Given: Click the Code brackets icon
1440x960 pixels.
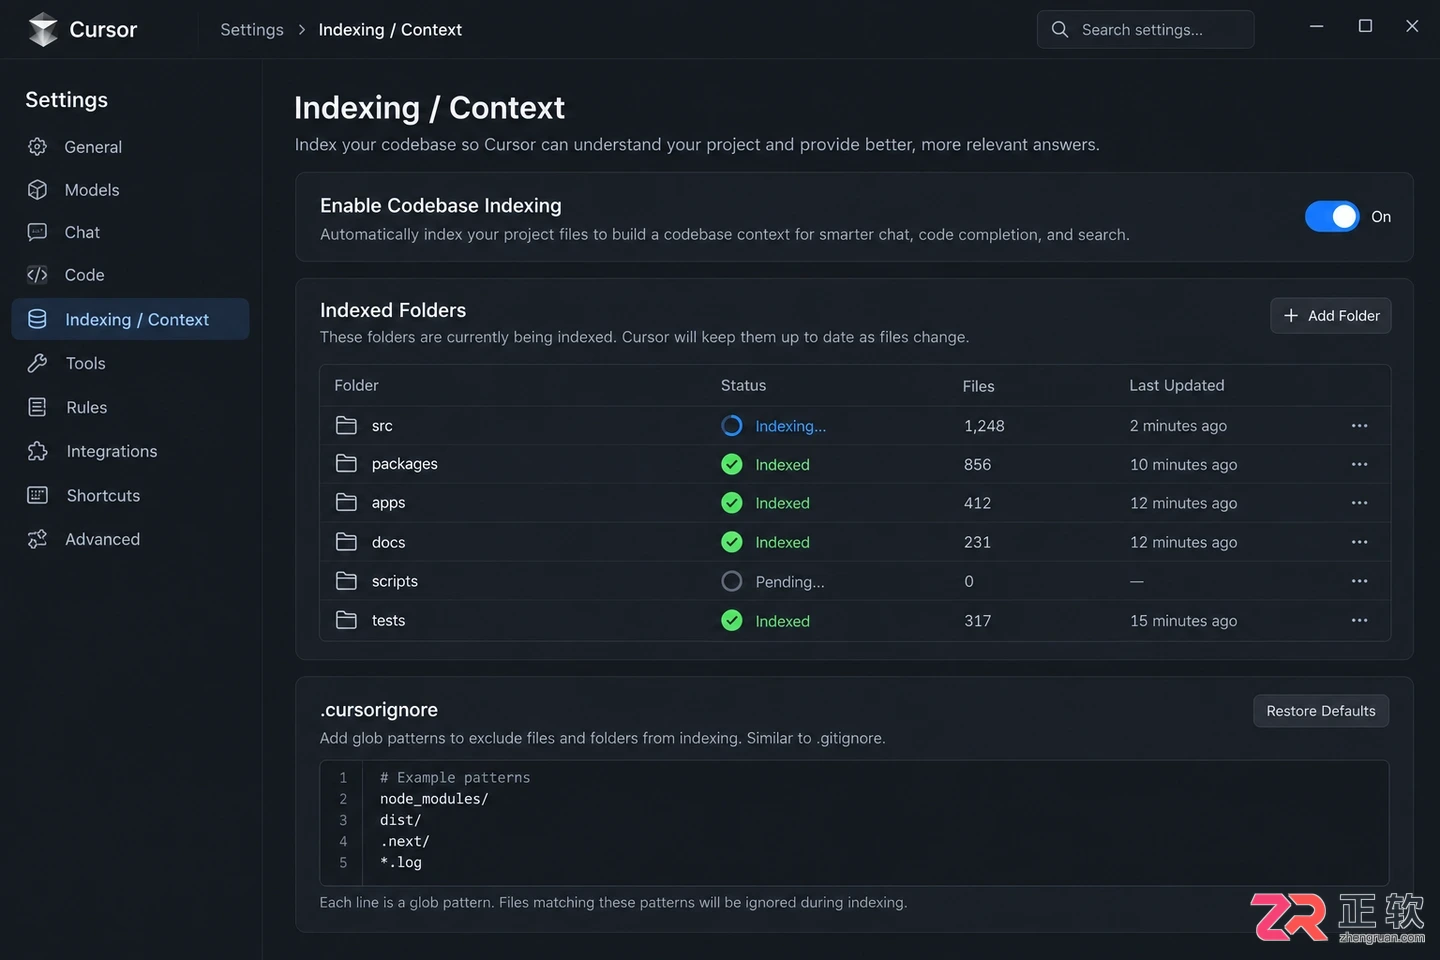Looking at the screenshot, I should point(38,275).
